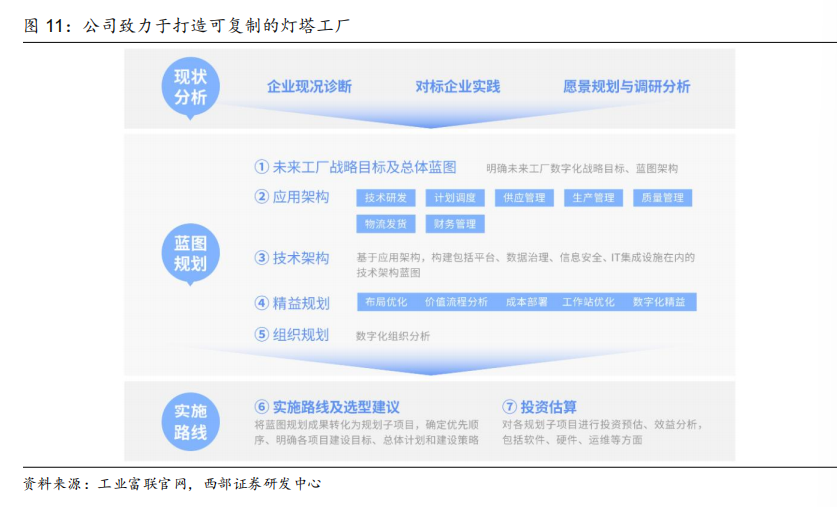837x507 pixels.
Task: Click the 质量管理 tag
Action: (x=662, y=198)
